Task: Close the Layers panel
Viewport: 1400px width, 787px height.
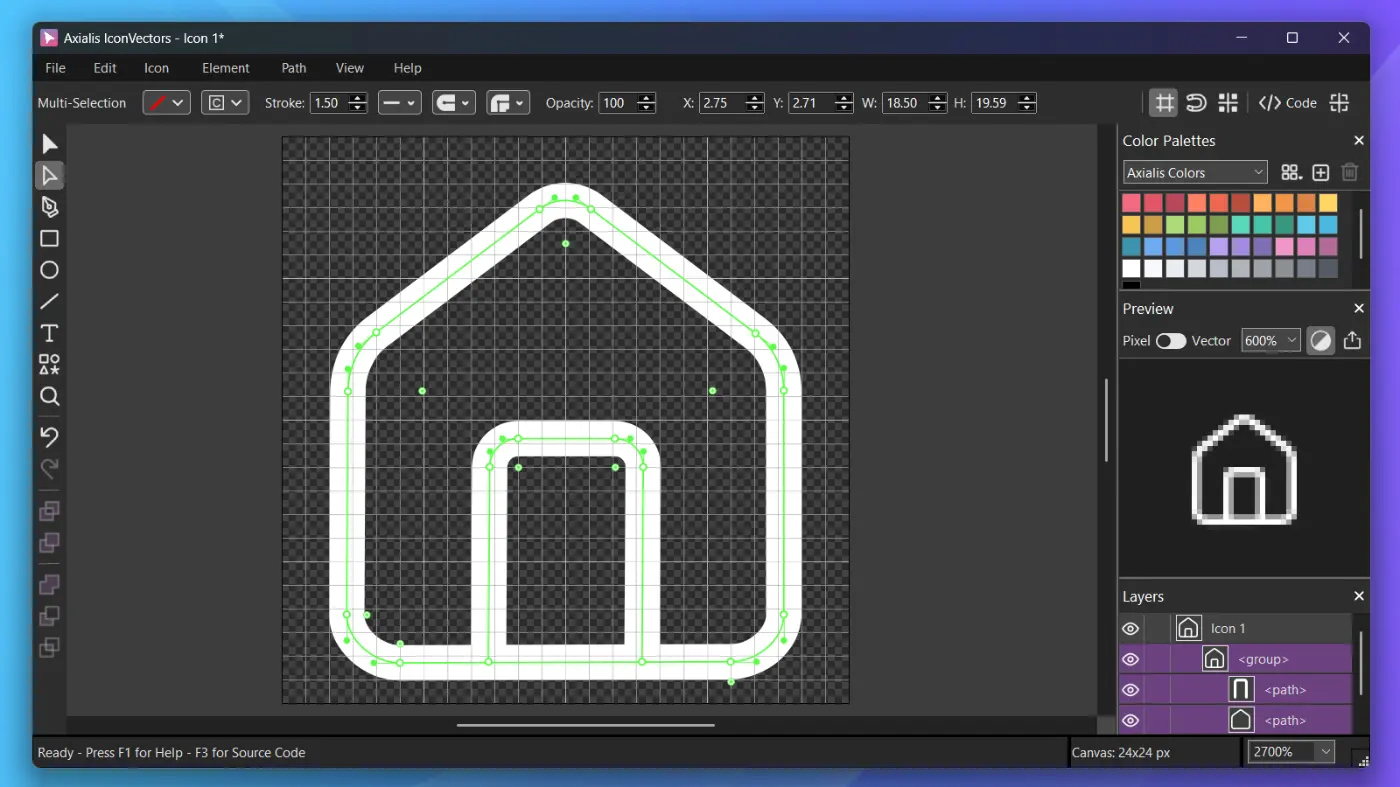Action: (x=1358, y=596)
